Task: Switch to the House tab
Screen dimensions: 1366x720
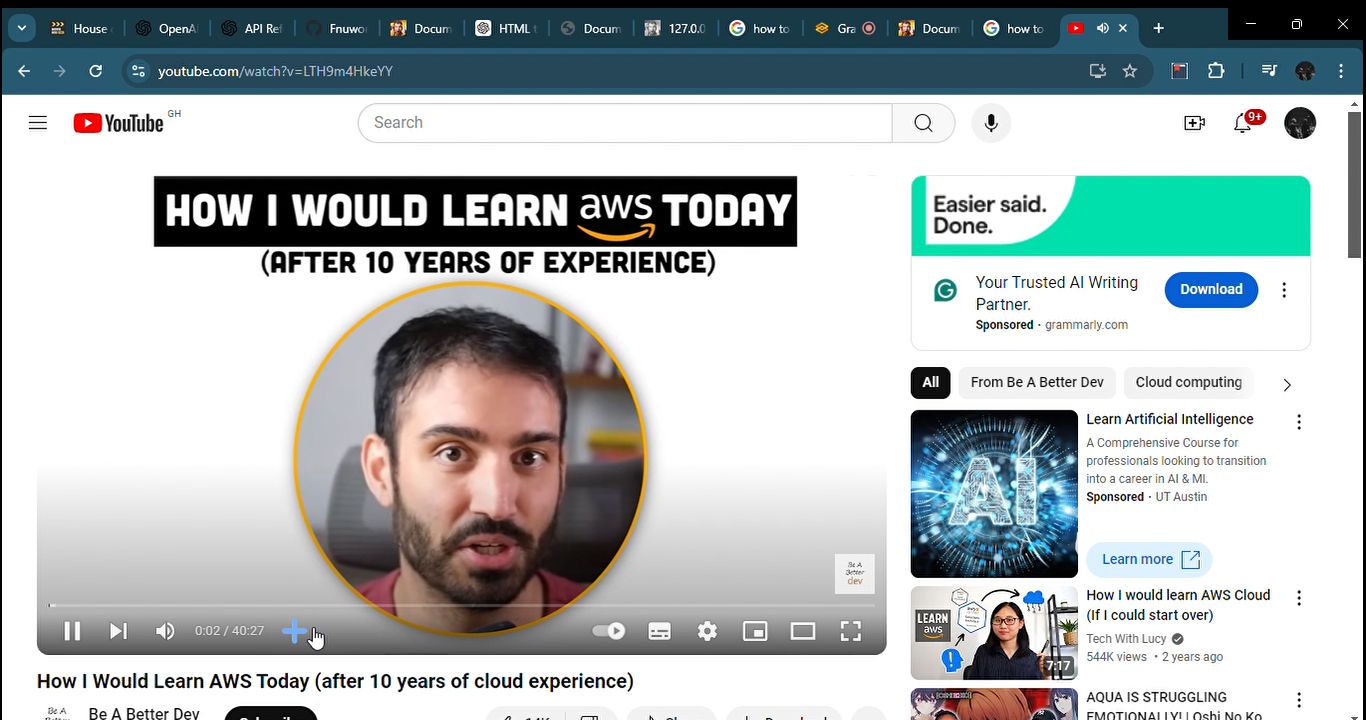Action: tap(79, 28)
